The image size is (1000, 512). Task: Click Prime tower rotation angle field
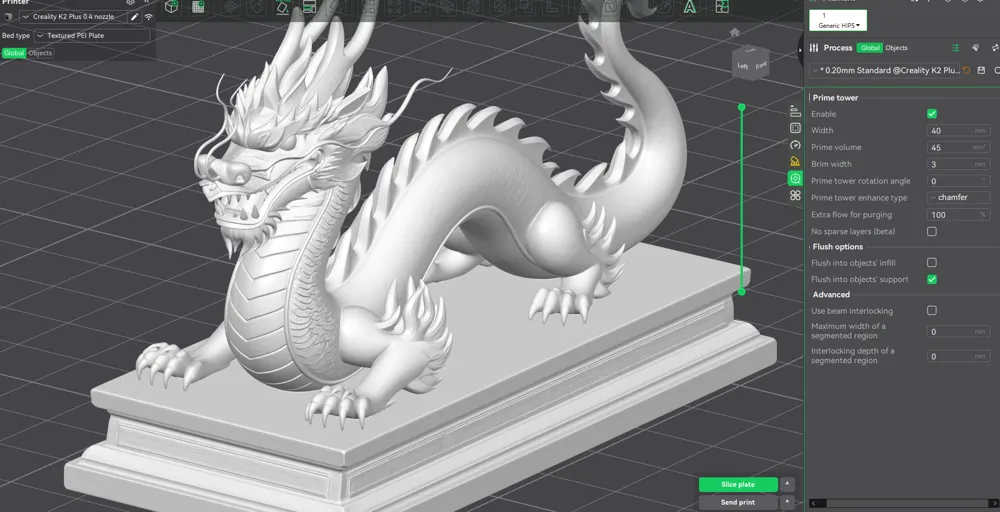(959, 181)
